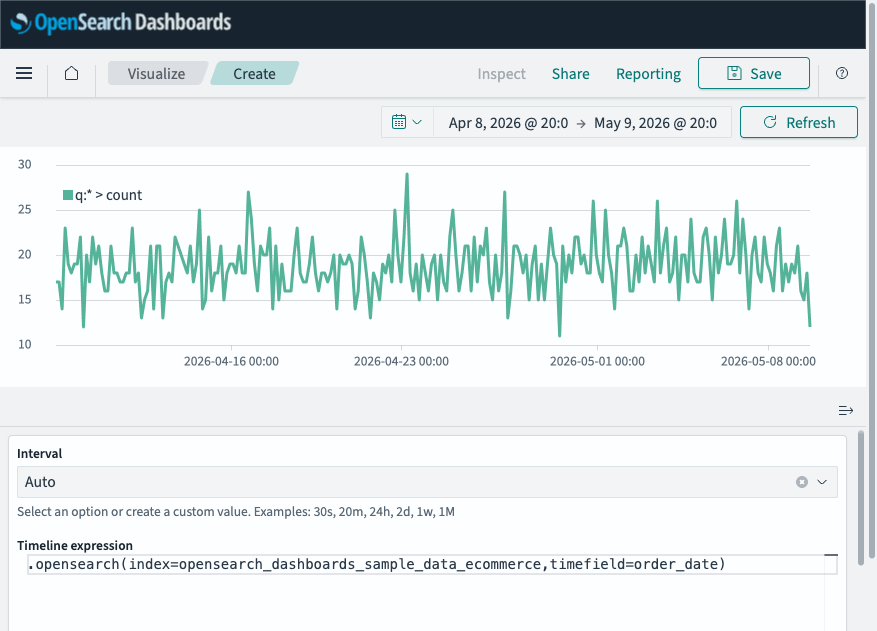Open the Inspect menu item
Image resolution: width=877 pixels, height=631 pixels.
coord(501,73)
